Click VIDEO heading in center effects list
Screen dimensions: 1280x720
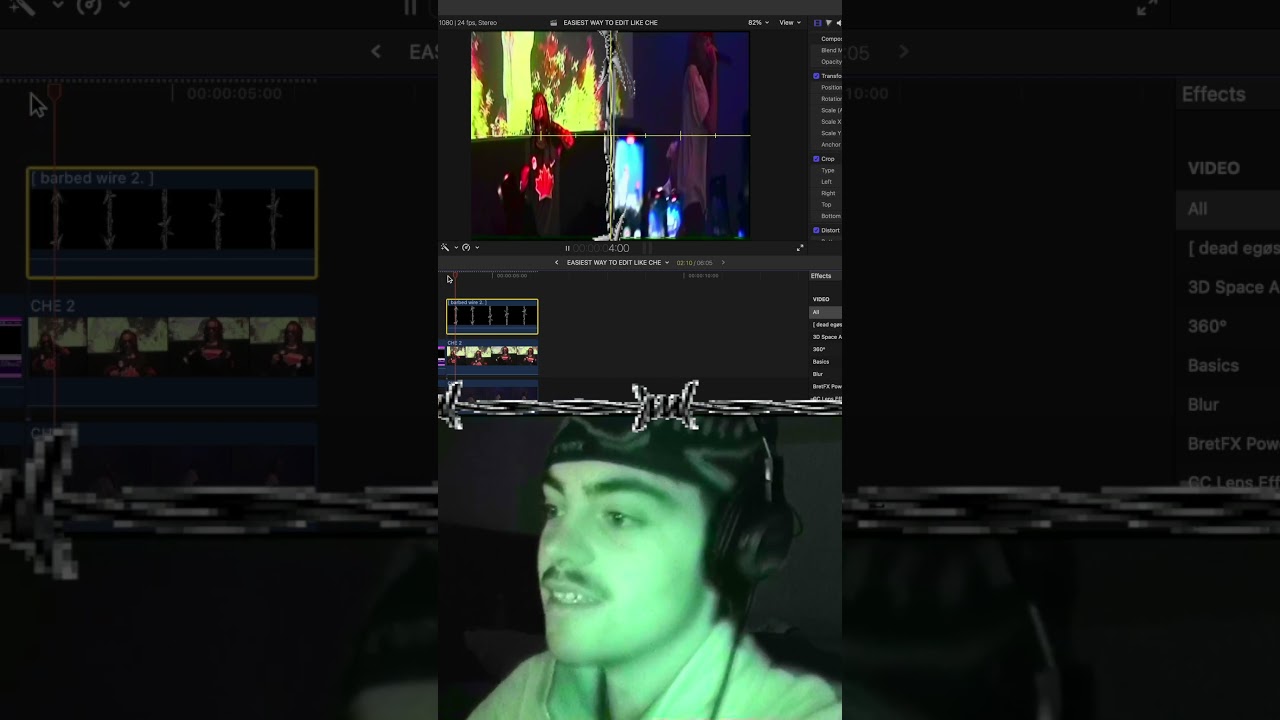(x=821, y=299)
